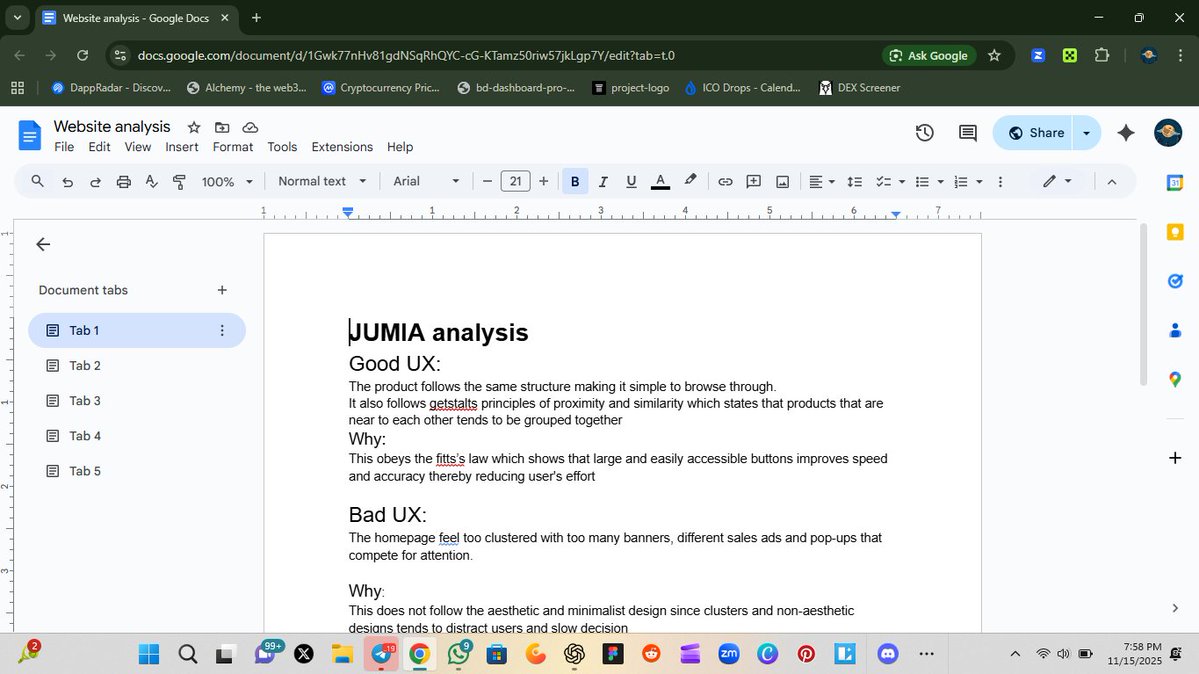
Task: Open Google Keep side panel
Action: 1175,232
